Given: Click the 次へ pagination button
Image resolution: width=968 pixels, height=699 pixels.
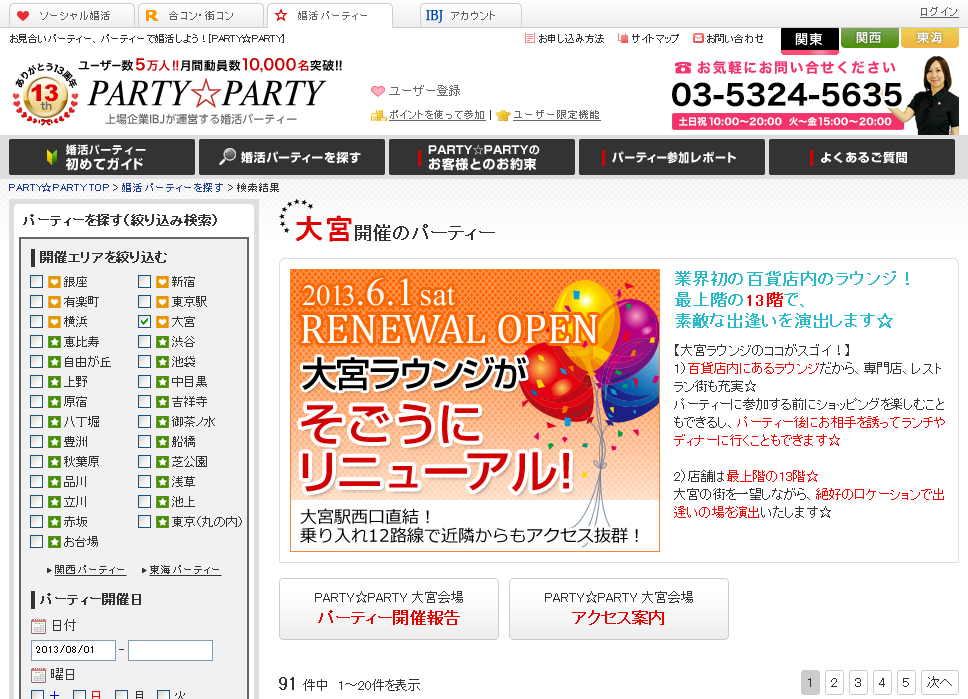Looking at the screenshot, I should click(x=939, y=682).
